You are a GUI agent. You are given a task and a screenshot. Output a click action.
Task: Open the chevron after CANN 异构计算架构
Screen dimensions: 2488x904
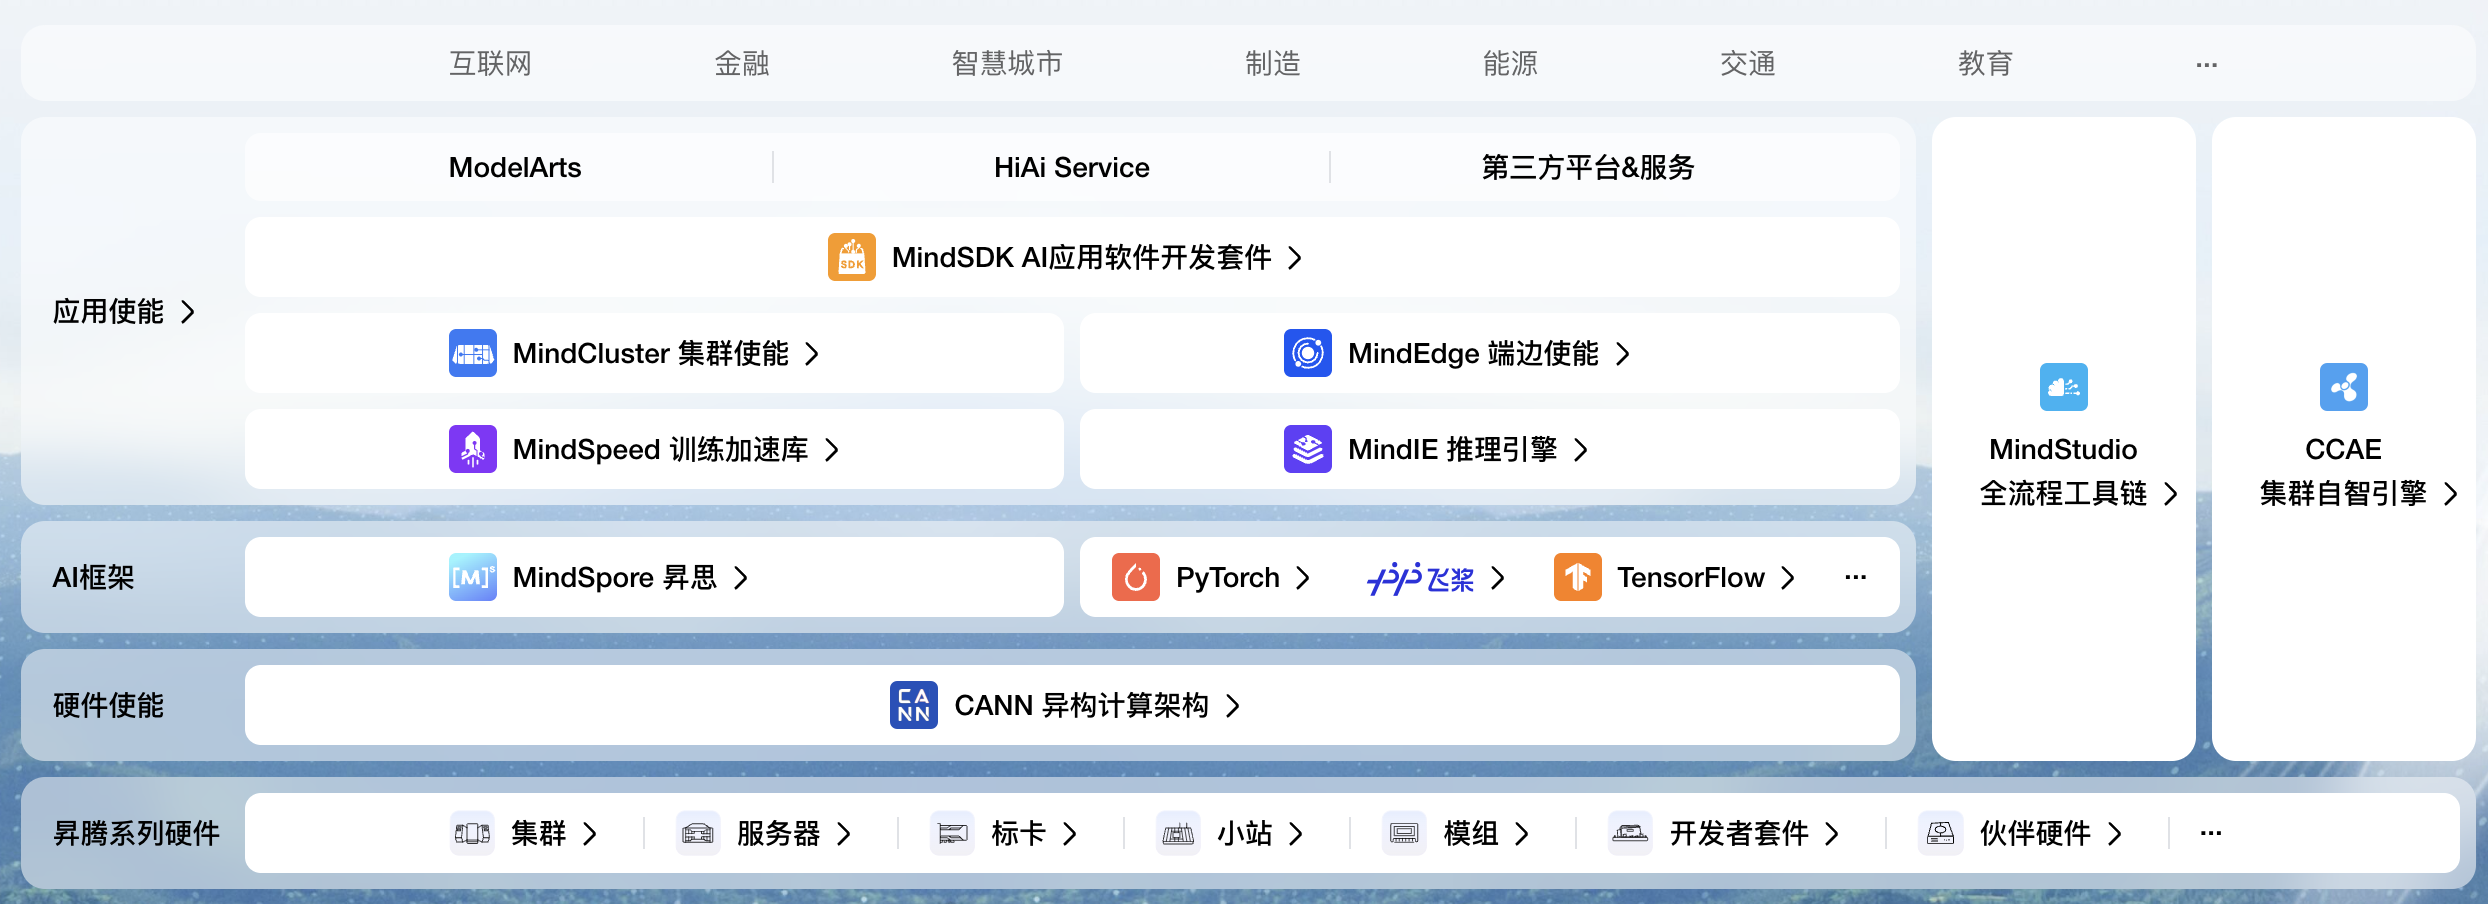point(1233,706)
